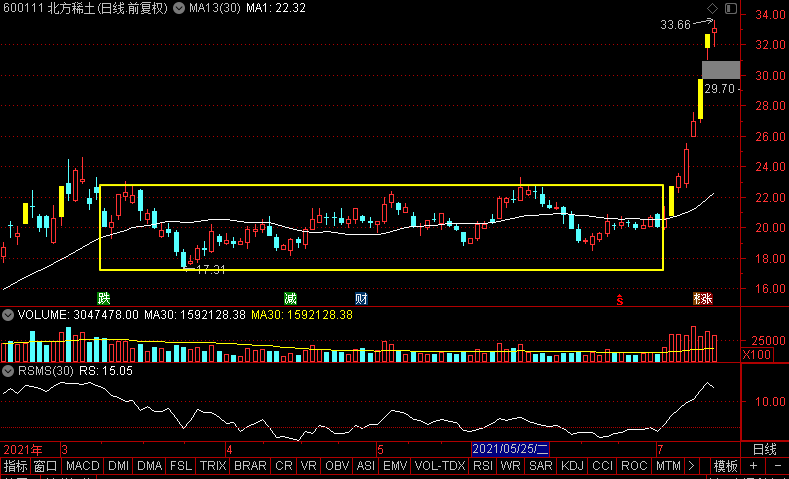Image resolution: width=789 pixels, height=479 pixels.
Task: Select the OBV indicator tab
Action: click(336, 465)
